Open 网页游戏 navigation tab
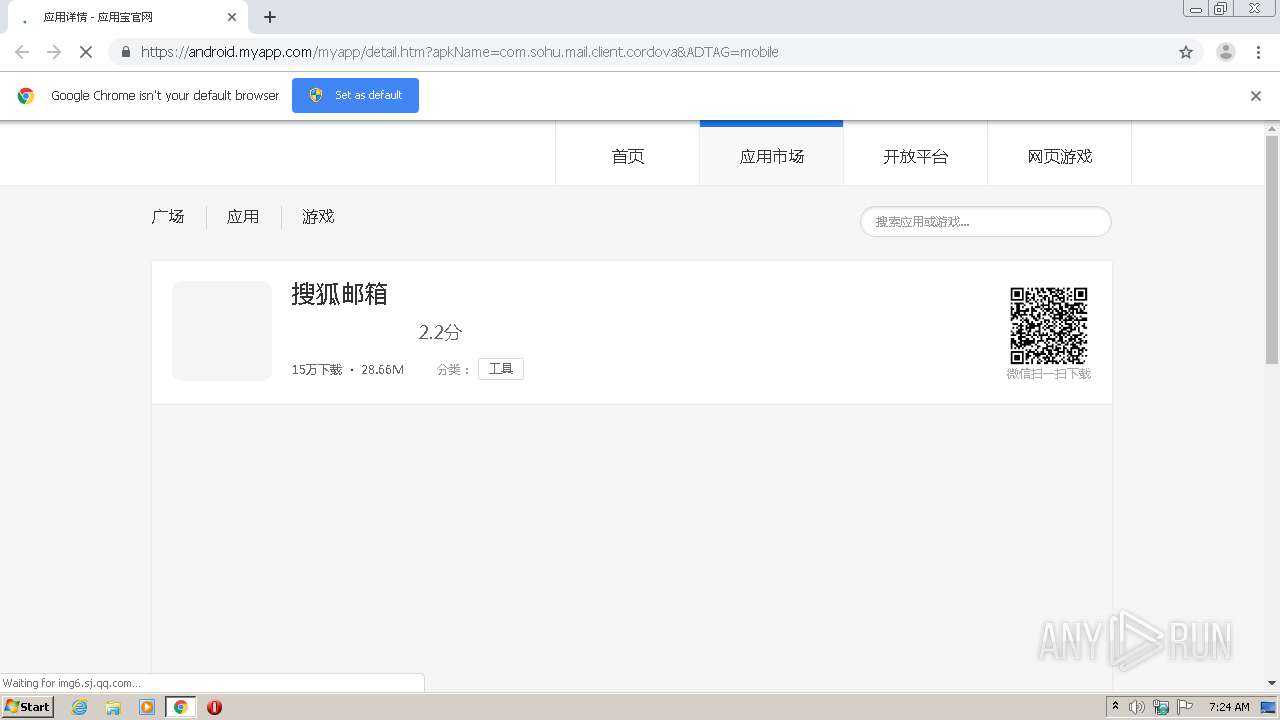 tap(1060, 156)
